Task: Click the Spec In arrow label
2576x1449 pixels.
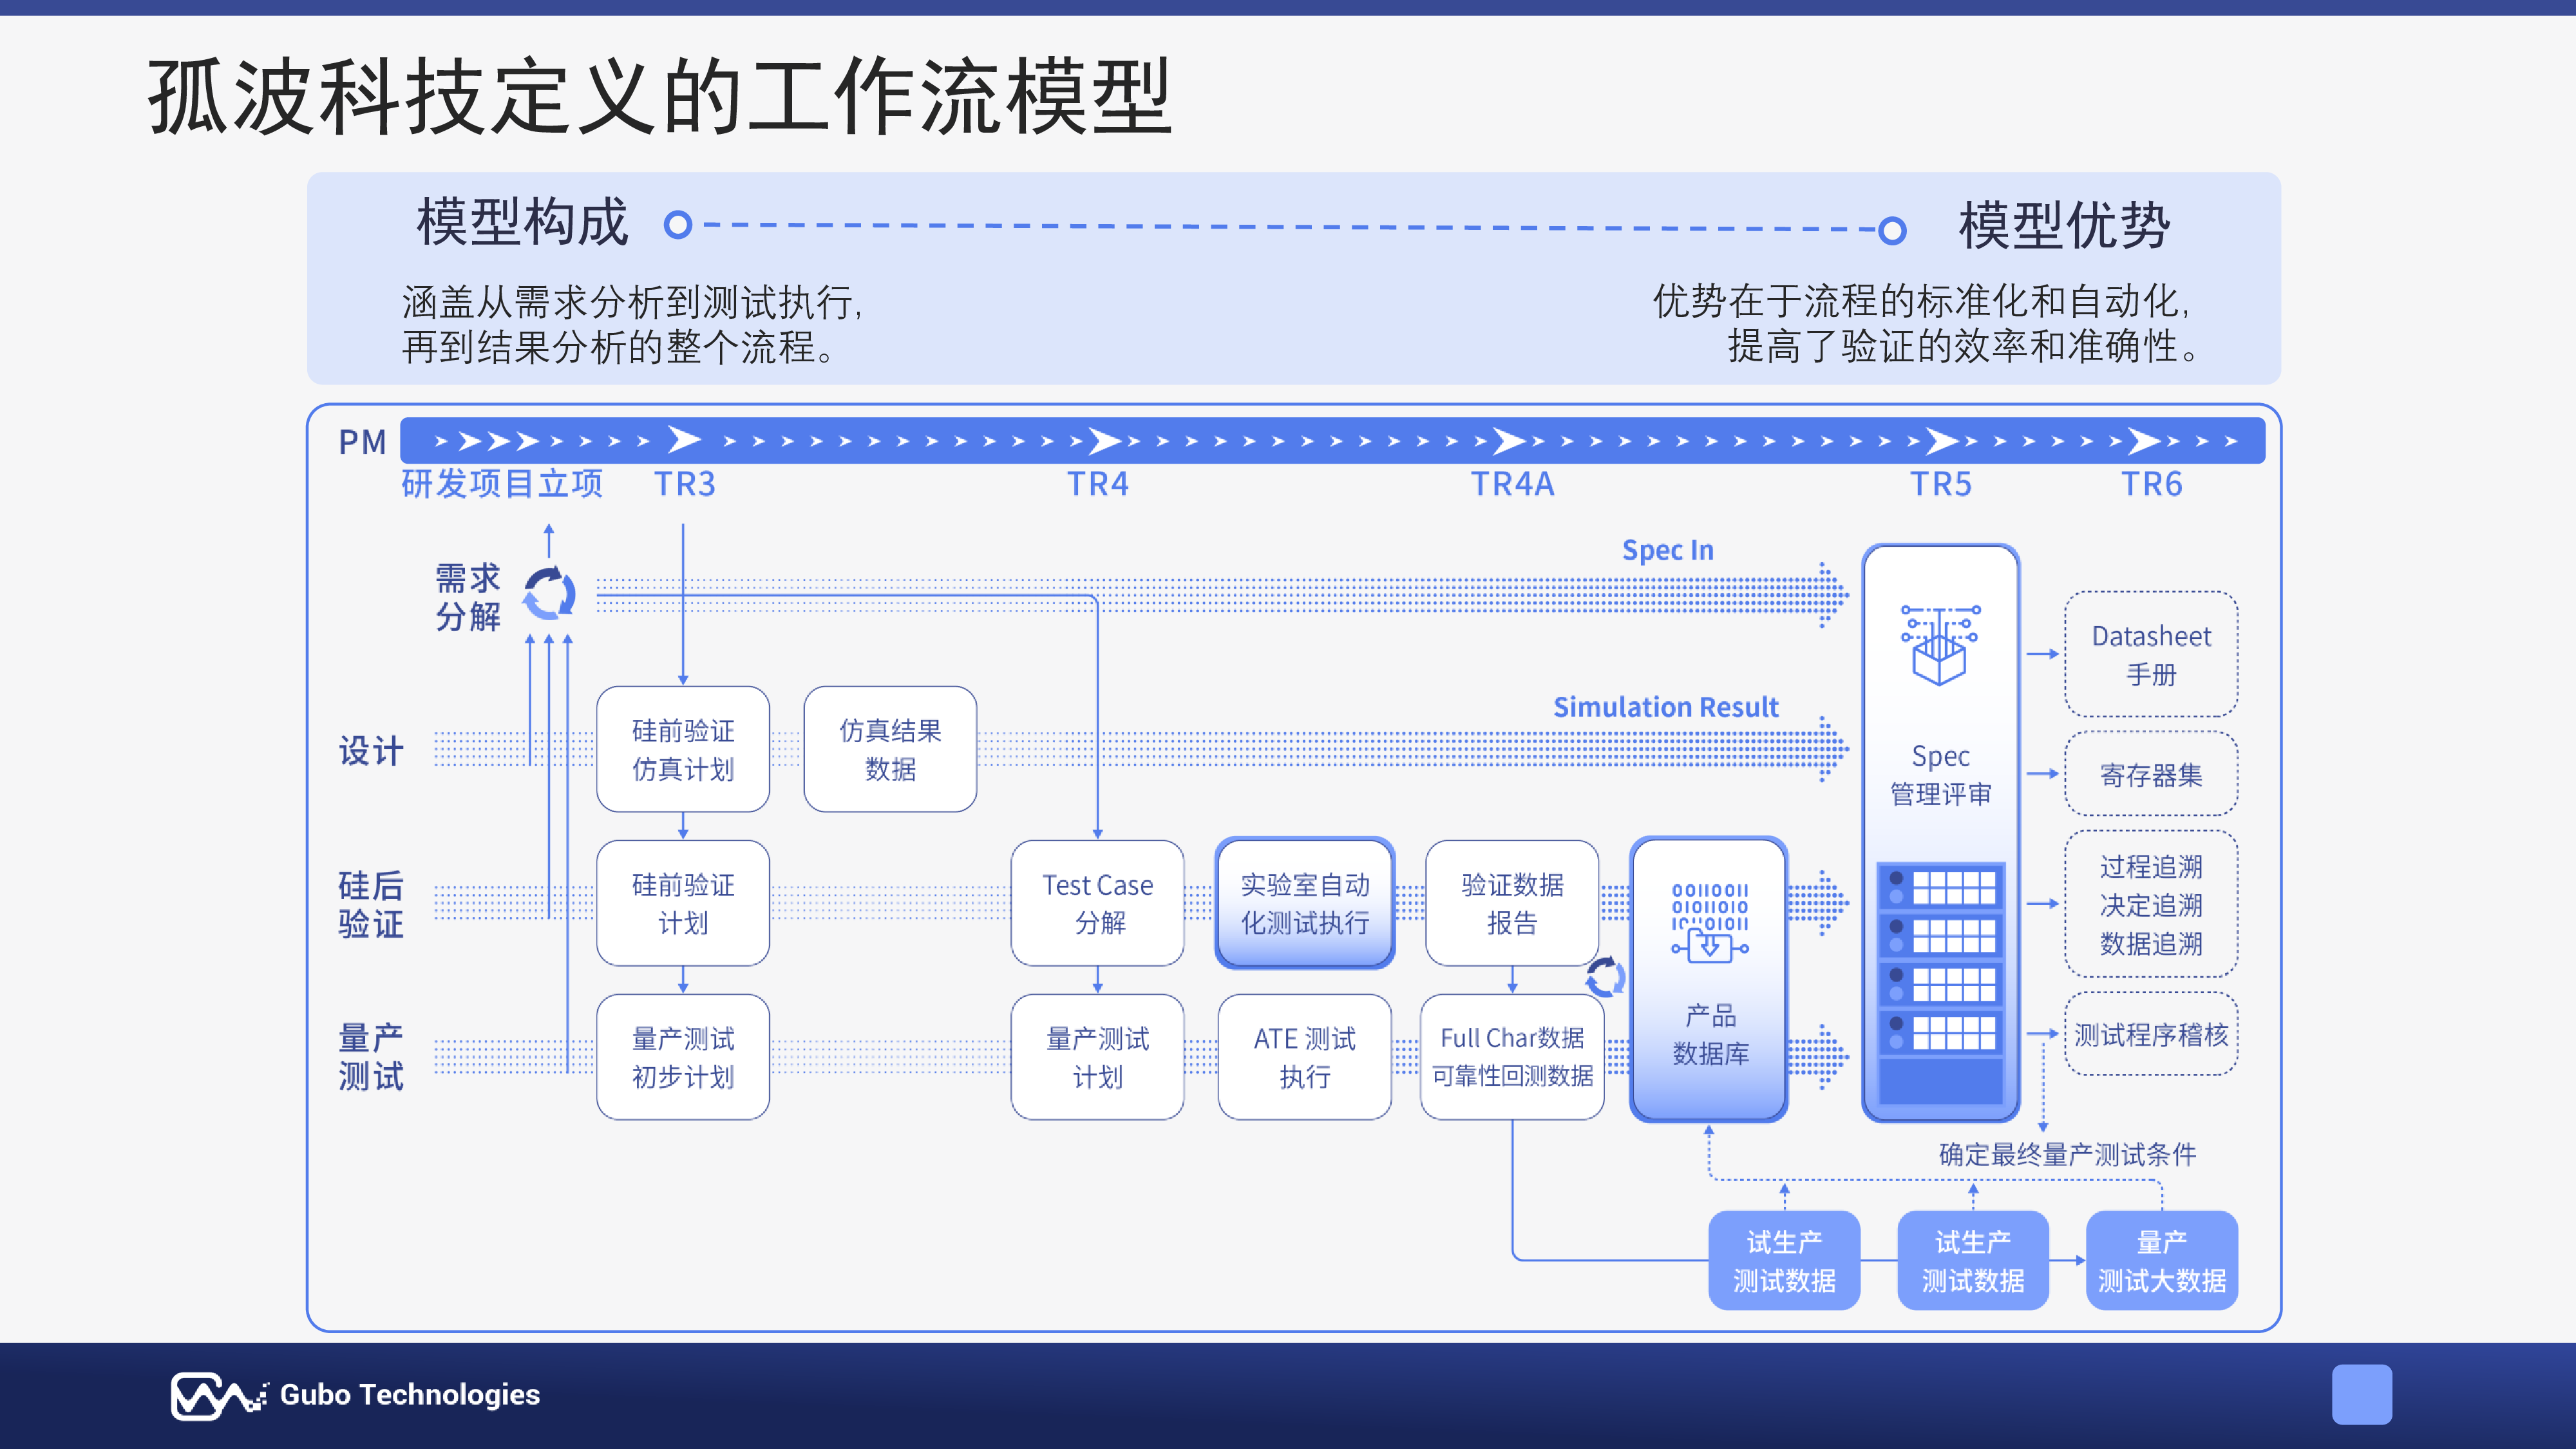Action: coord(1667,550)
